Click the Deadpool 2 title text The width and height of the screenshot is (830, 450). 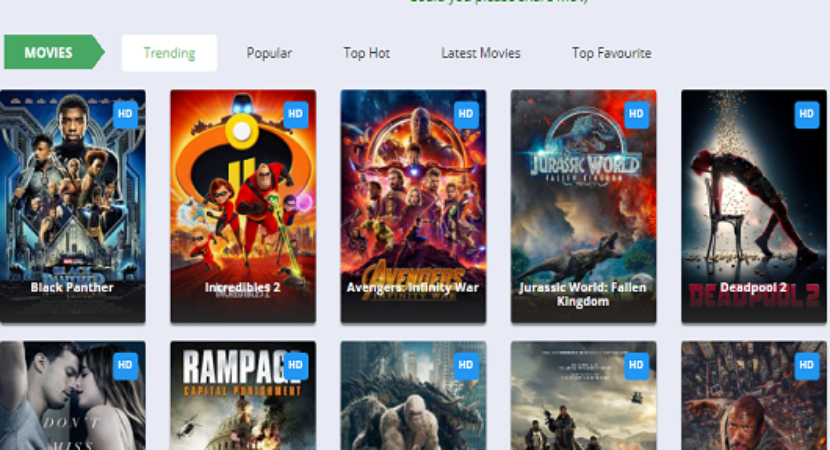(x=753, y=287)
